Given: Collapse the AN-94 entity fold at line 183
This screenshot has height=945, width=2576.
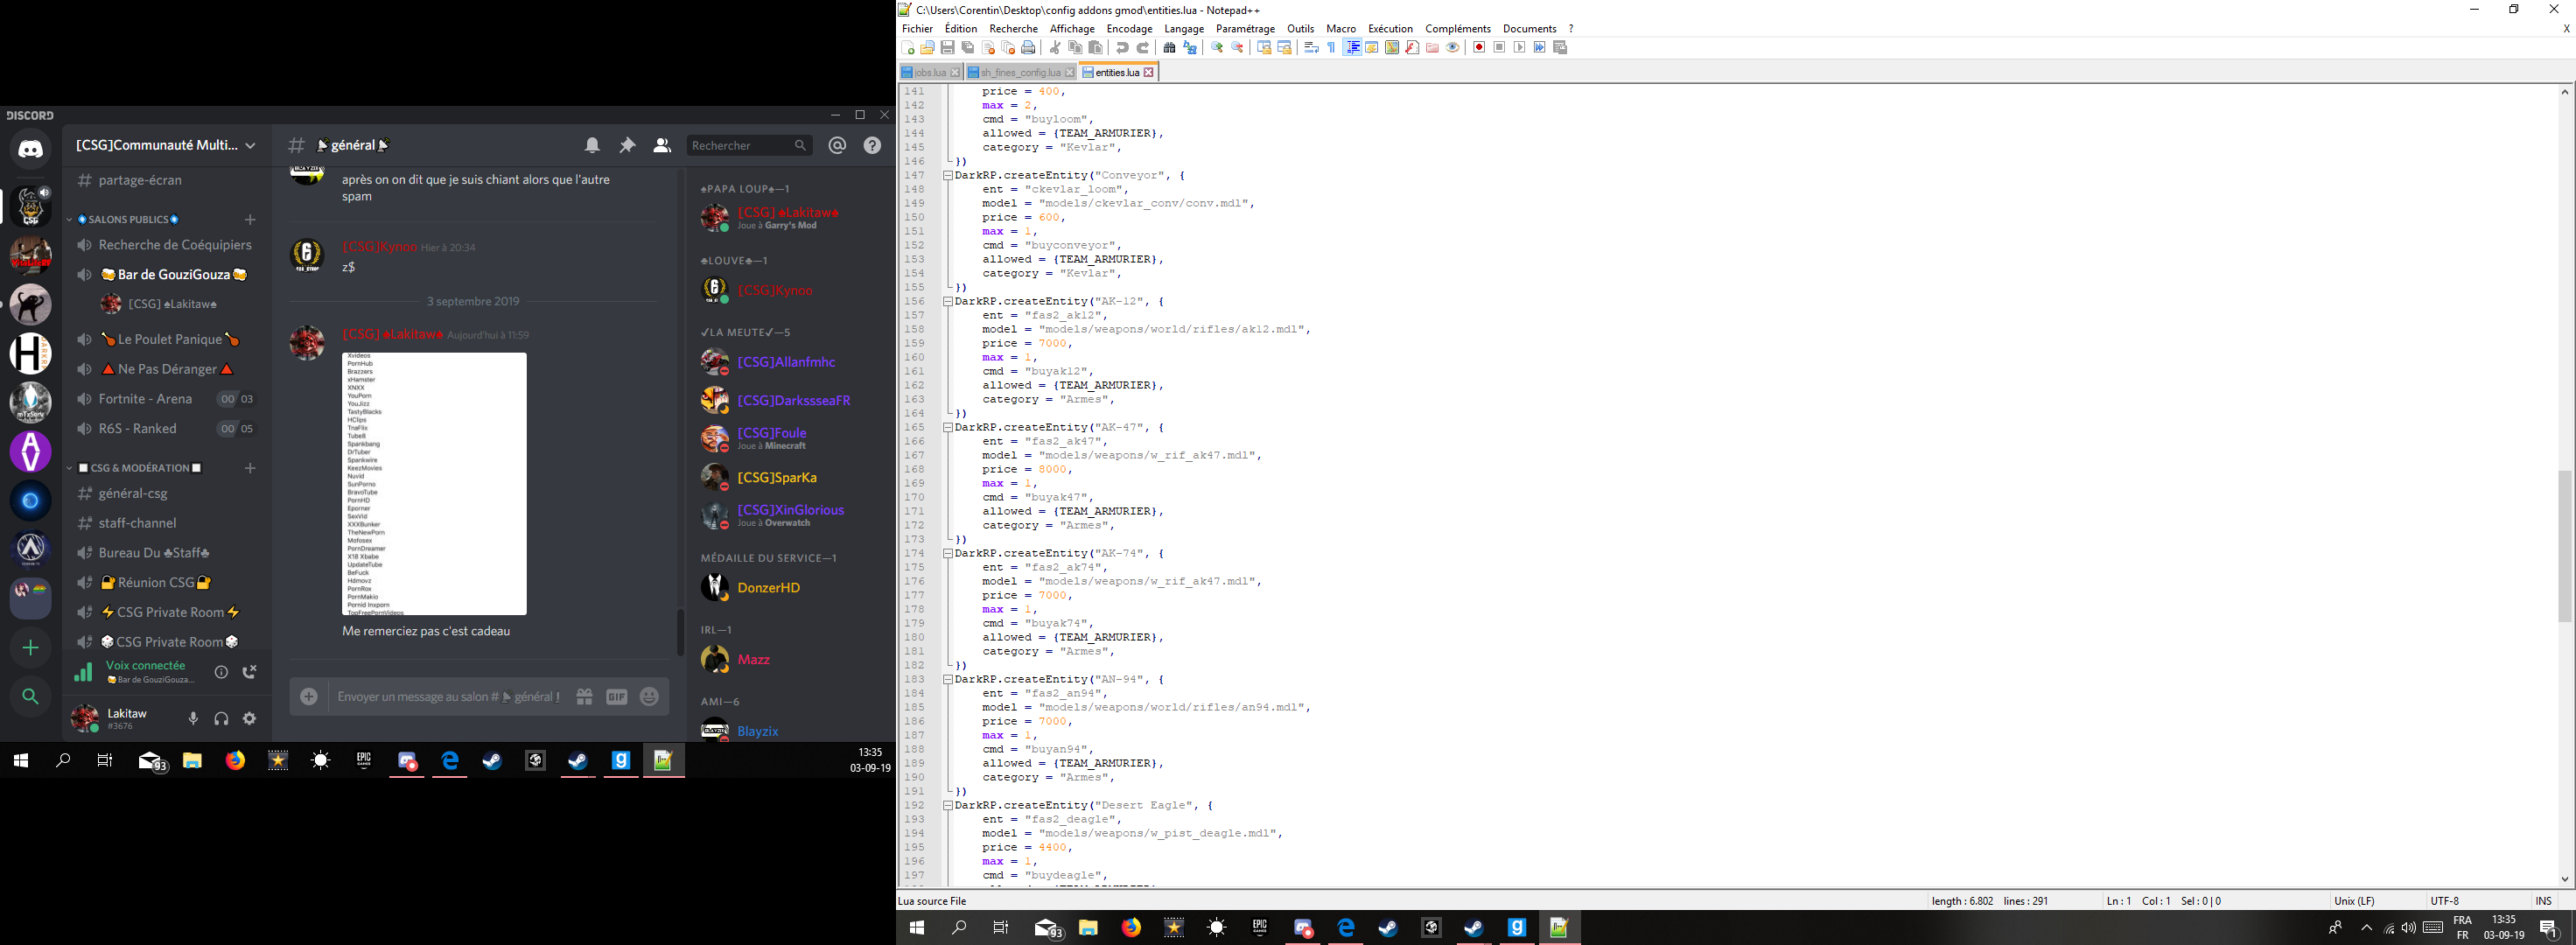Looking at the screenshot, I should (x=947, y=679).
